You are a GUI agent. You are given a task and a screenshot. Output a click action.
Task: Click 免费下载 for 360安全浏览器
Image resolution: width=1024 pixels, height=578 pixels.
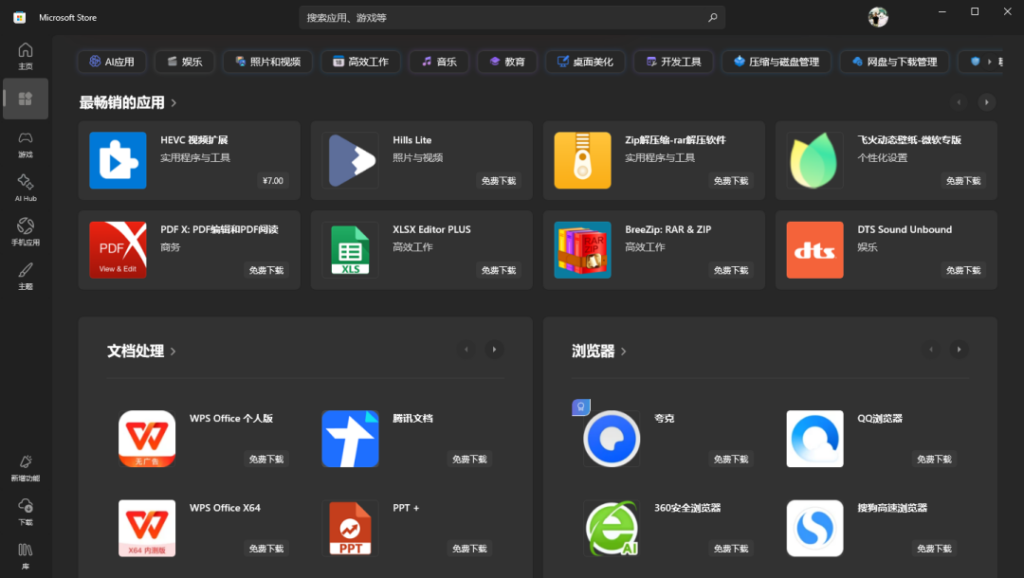pos(731,549)
